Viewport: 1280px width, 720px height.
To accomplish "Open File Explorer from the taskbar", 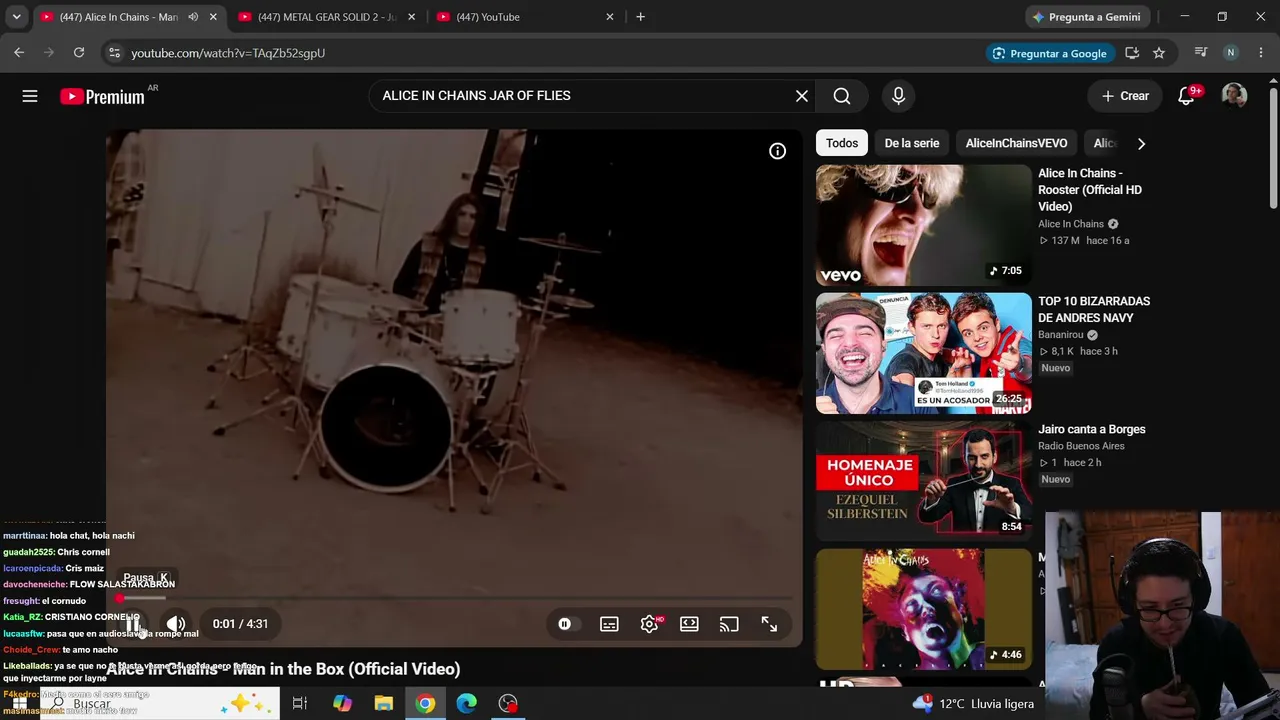I will [x=384, y=704].
